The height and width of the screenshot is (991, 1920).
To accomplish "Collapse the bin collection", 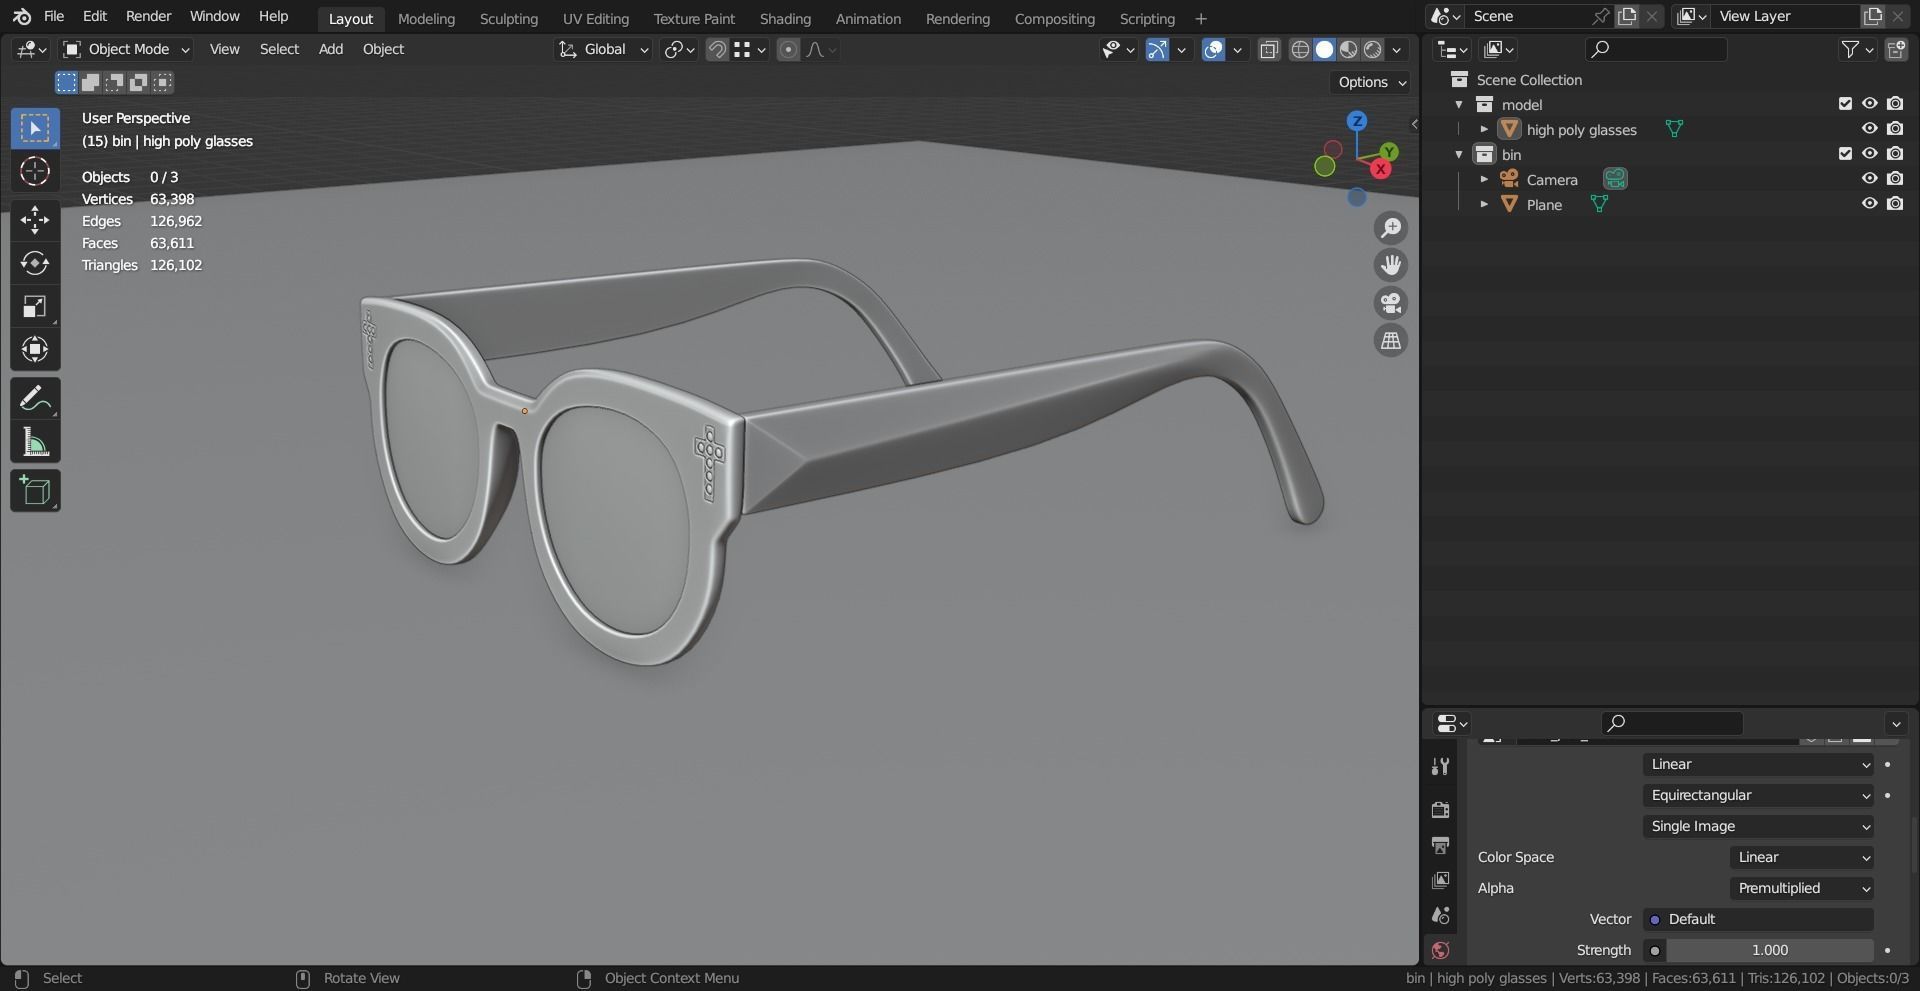I will click(x=1459, y=155).
